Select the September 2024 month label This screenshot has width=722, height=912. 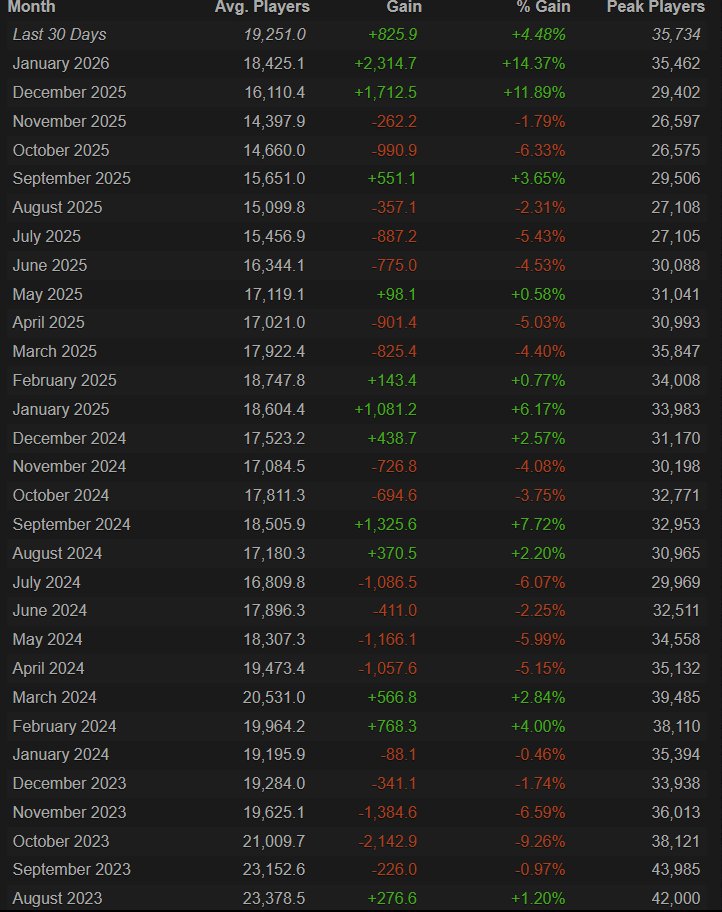point(72,525)
